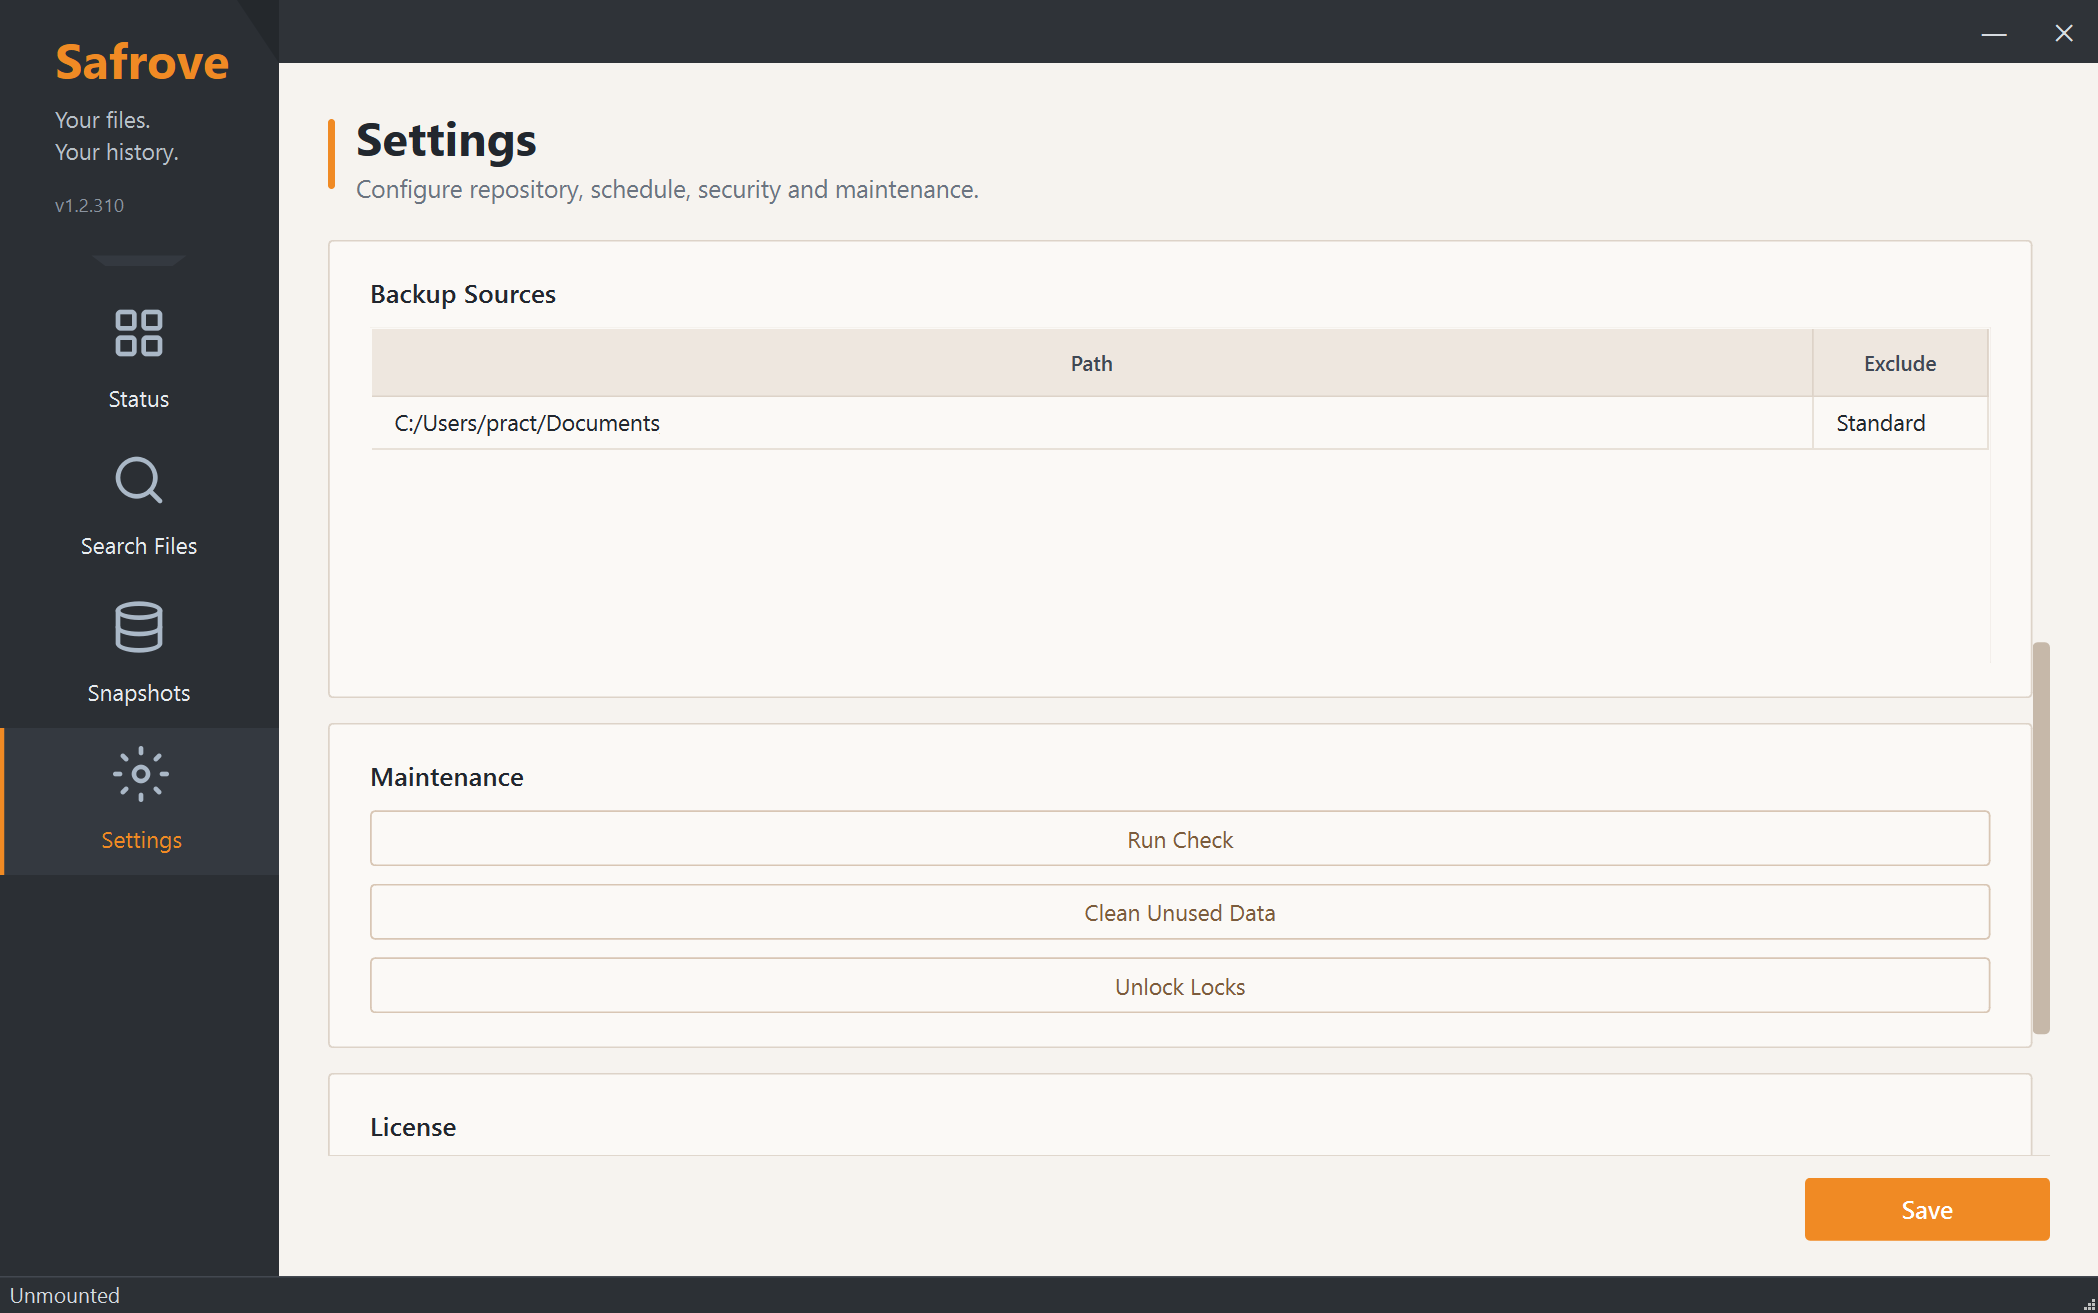Click Unlock Locks button
This screenshot has height=1313, width=2098.
[x=1180, y=986]
